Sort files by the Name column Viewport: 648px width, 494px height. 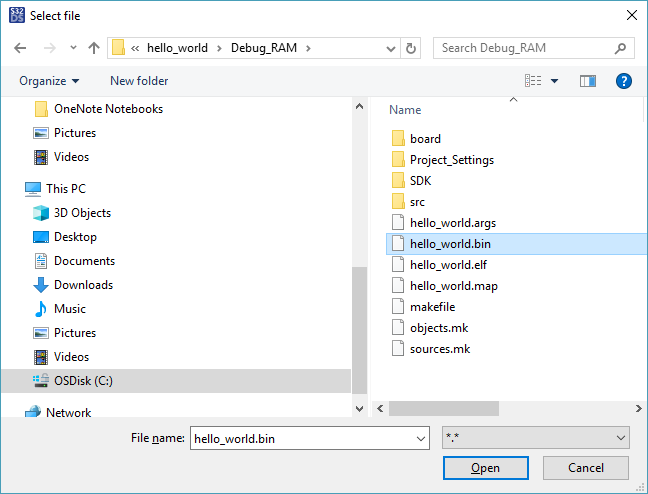405,110
